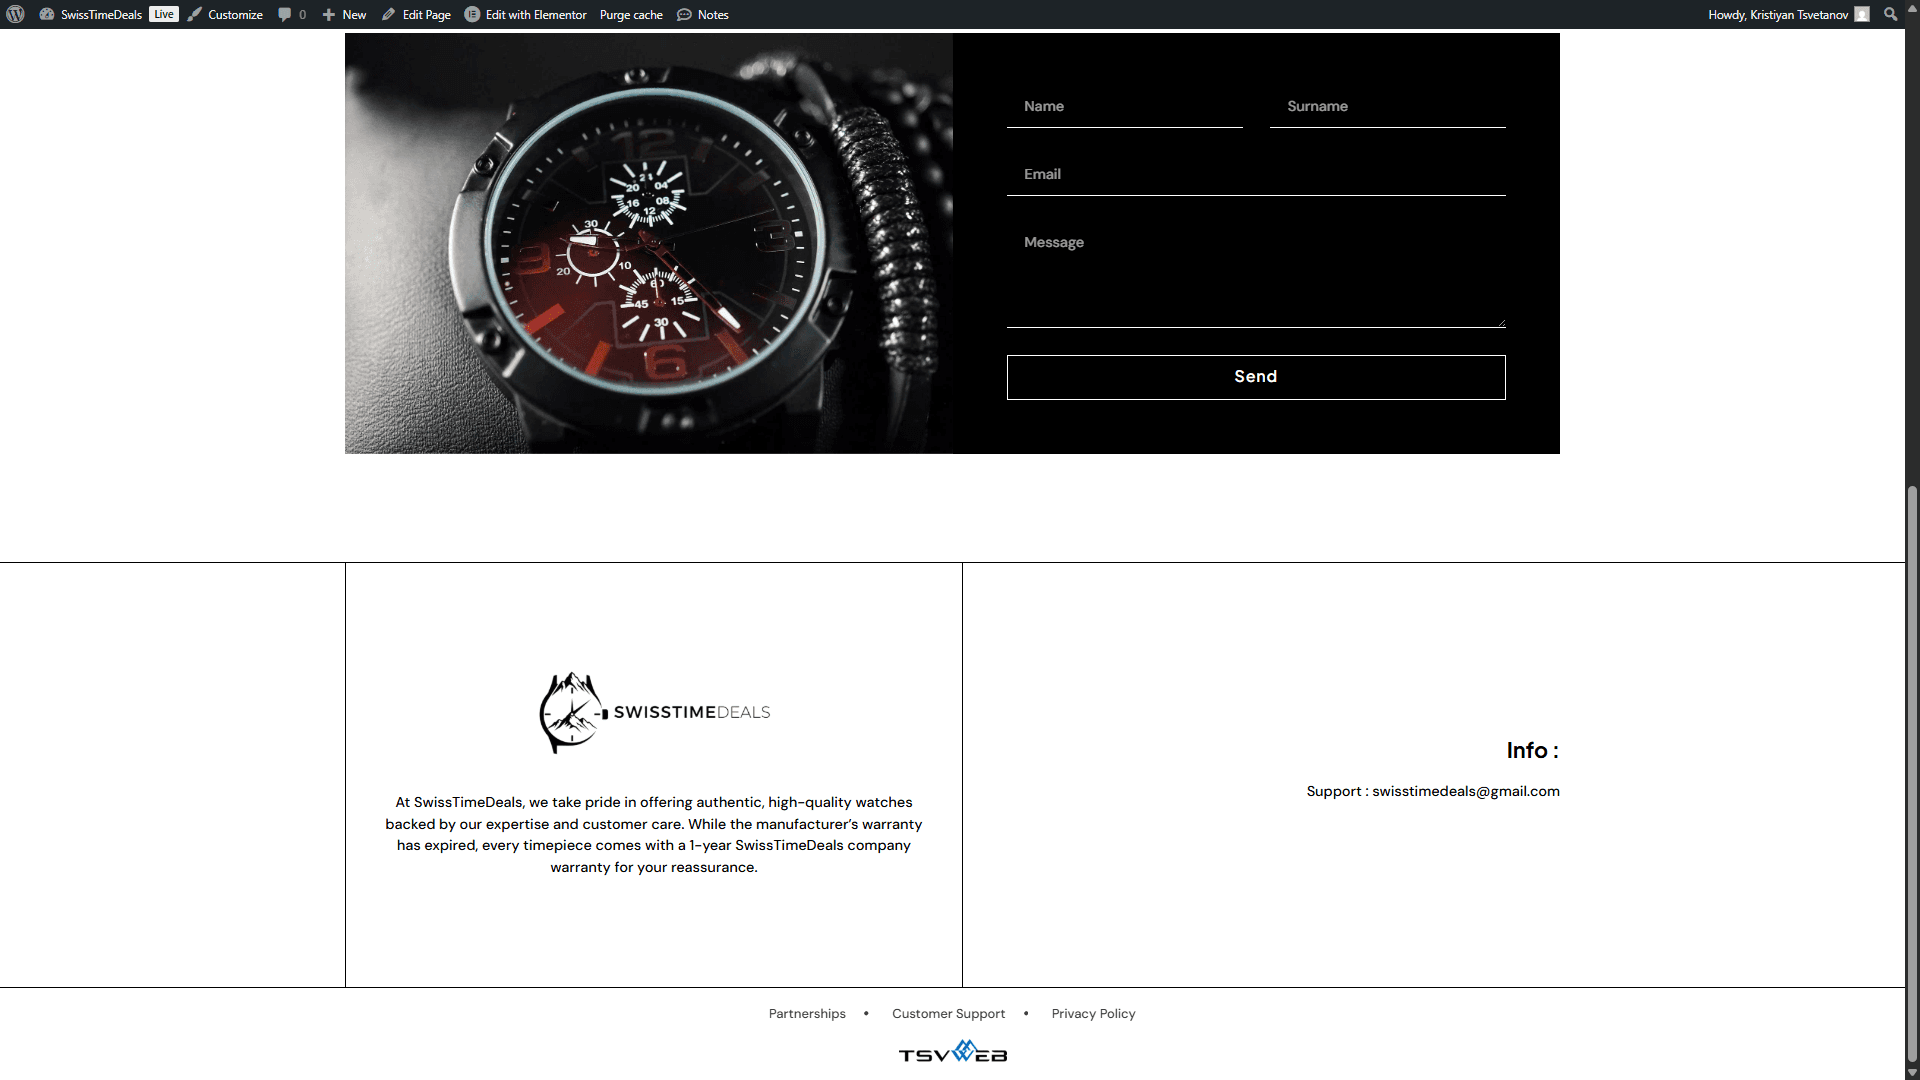
Task: Focus the Email input field
Action: click(1255, 174)
